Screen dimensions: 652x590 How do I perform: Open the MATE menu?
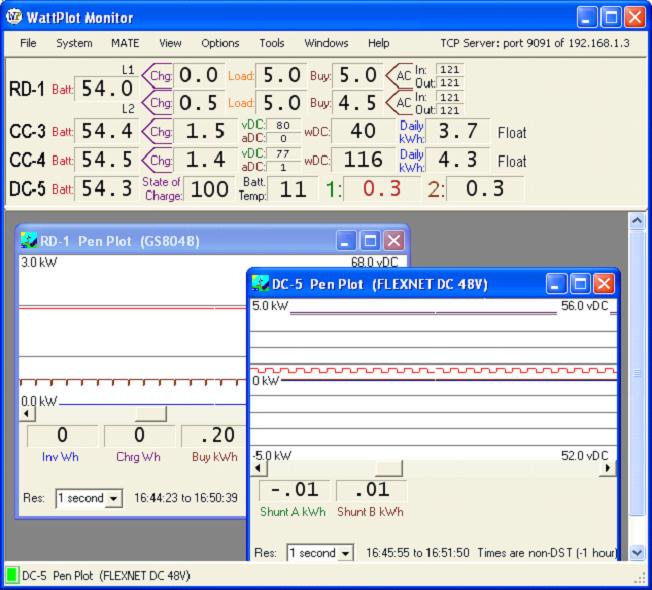pos(125,43)
